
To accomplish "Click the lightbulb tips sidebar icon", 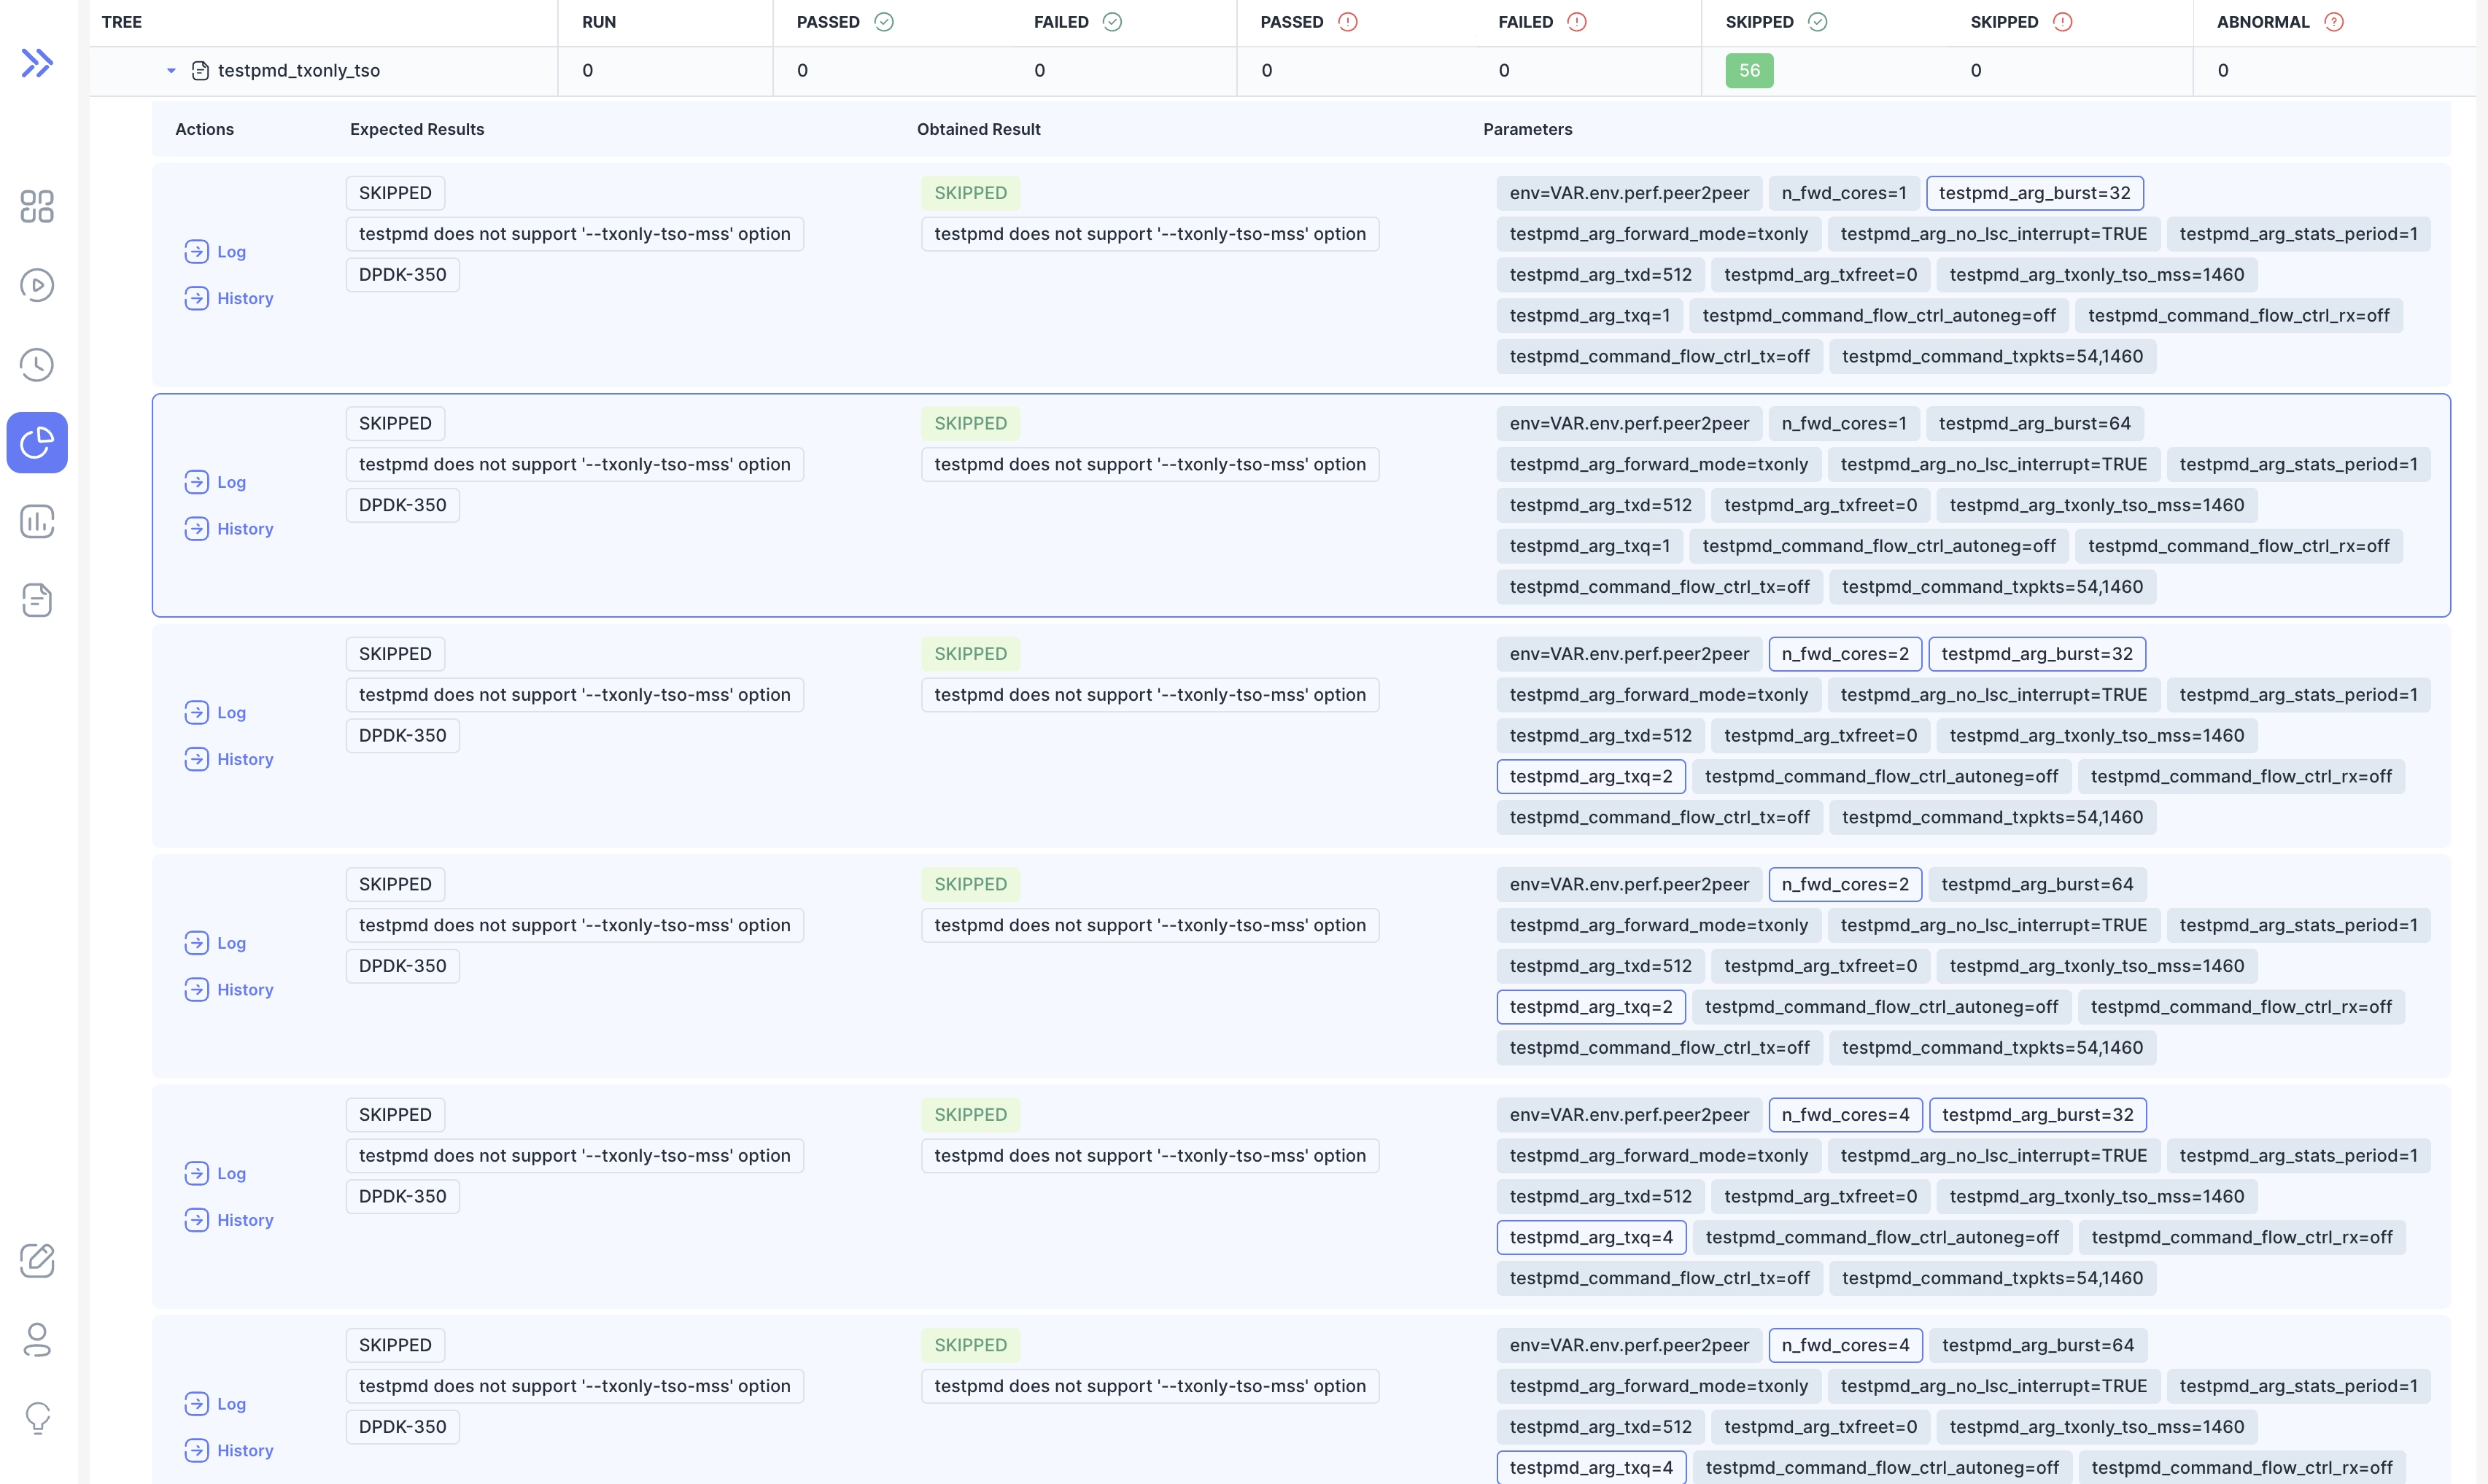I will [37, 1418].
